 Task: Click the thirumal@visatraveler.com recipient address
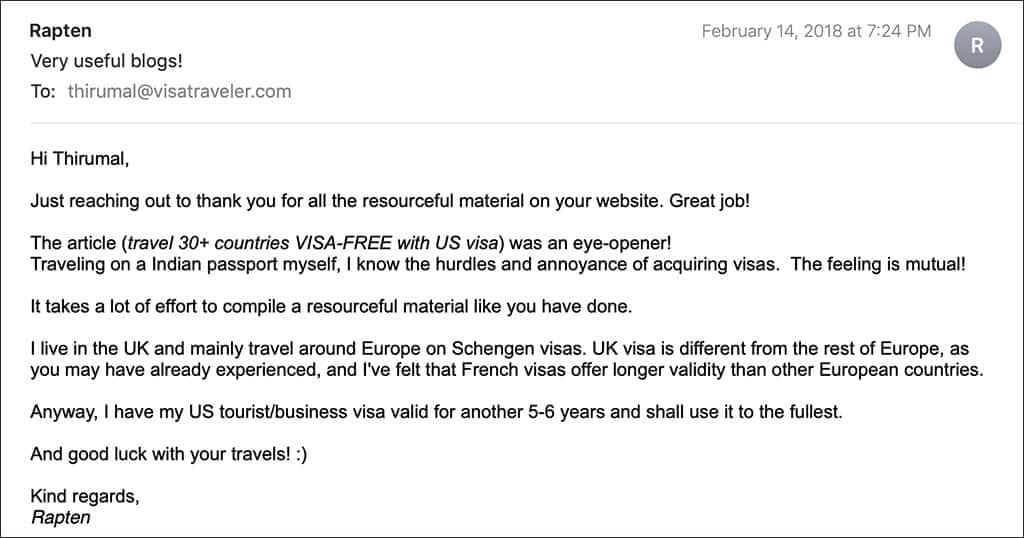coord(180,91)
